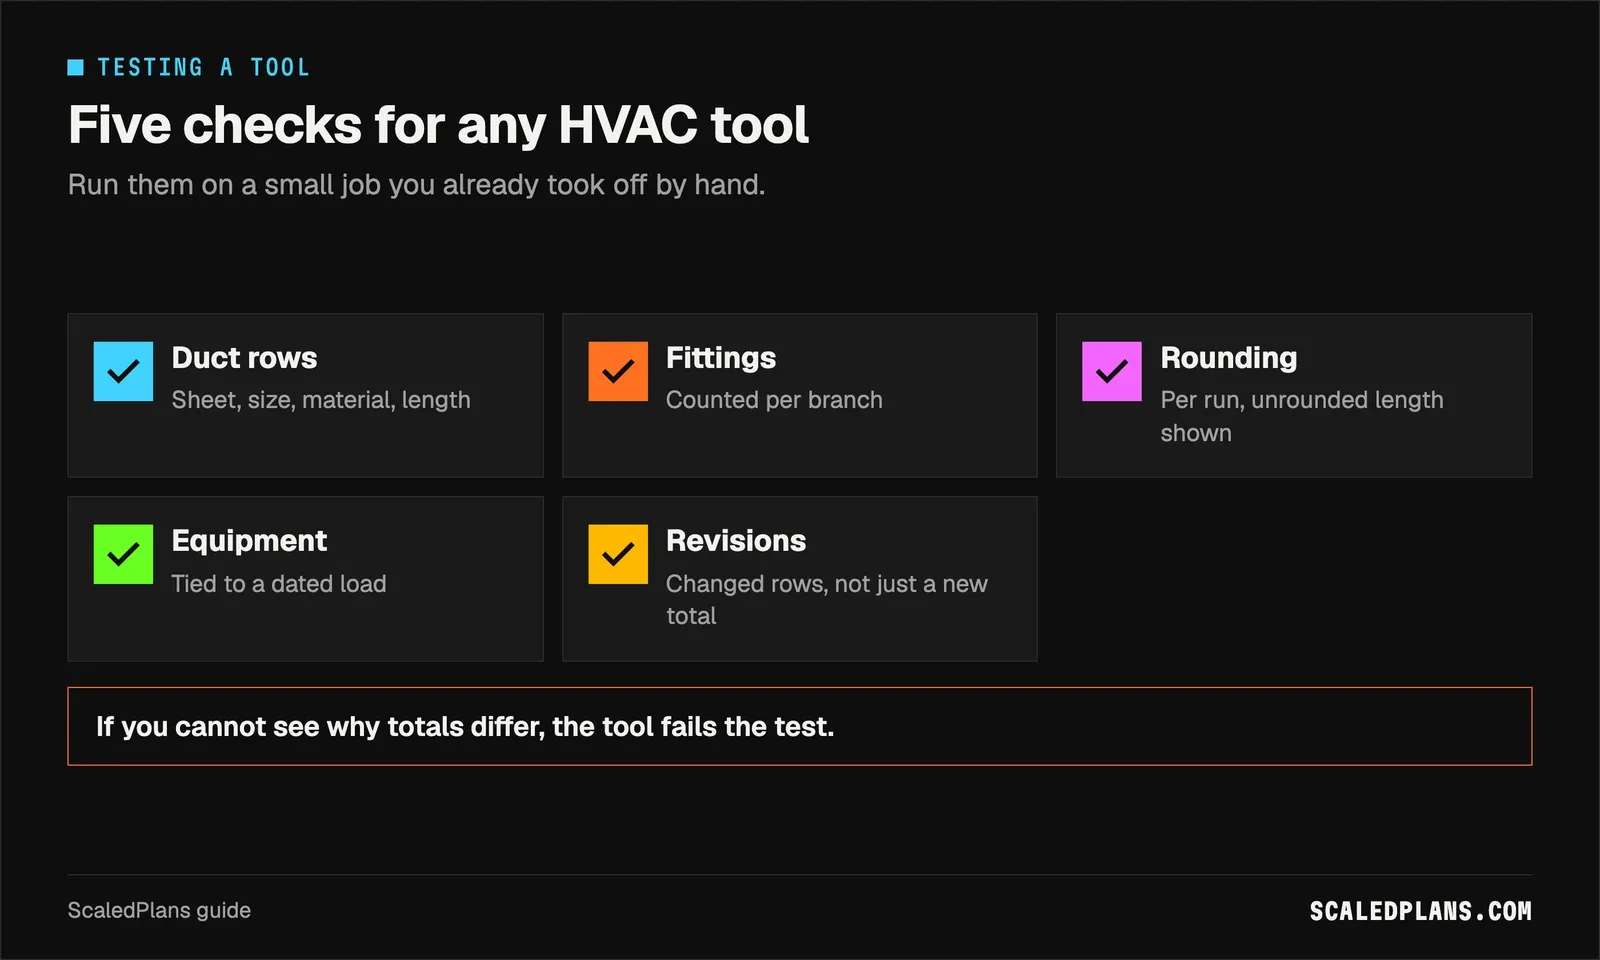Select 'Sheet, size, material, length' text

(321, 400)
